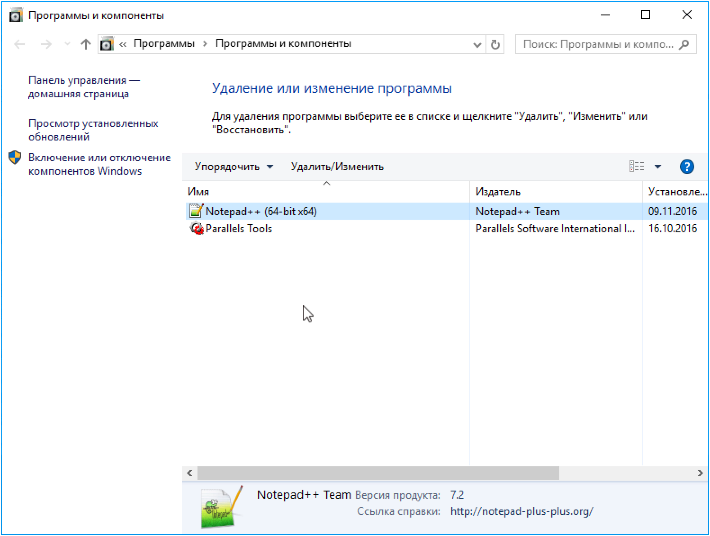
Task: Click the 16.10.2016 install date
Action: point(672,228)
